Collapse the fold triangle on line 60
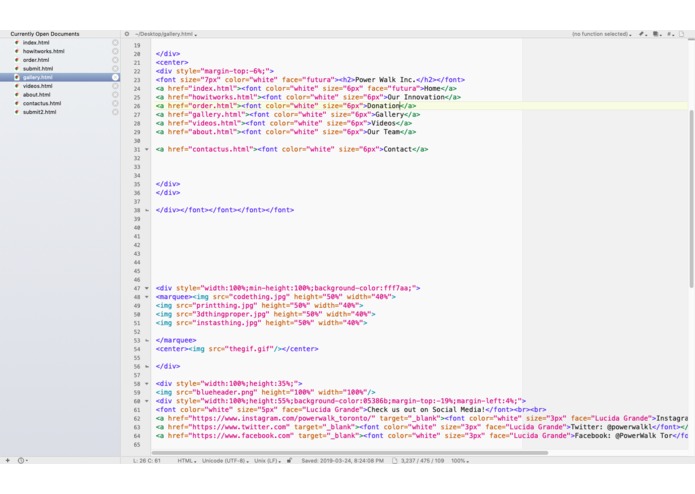 [x=147, y=401]
